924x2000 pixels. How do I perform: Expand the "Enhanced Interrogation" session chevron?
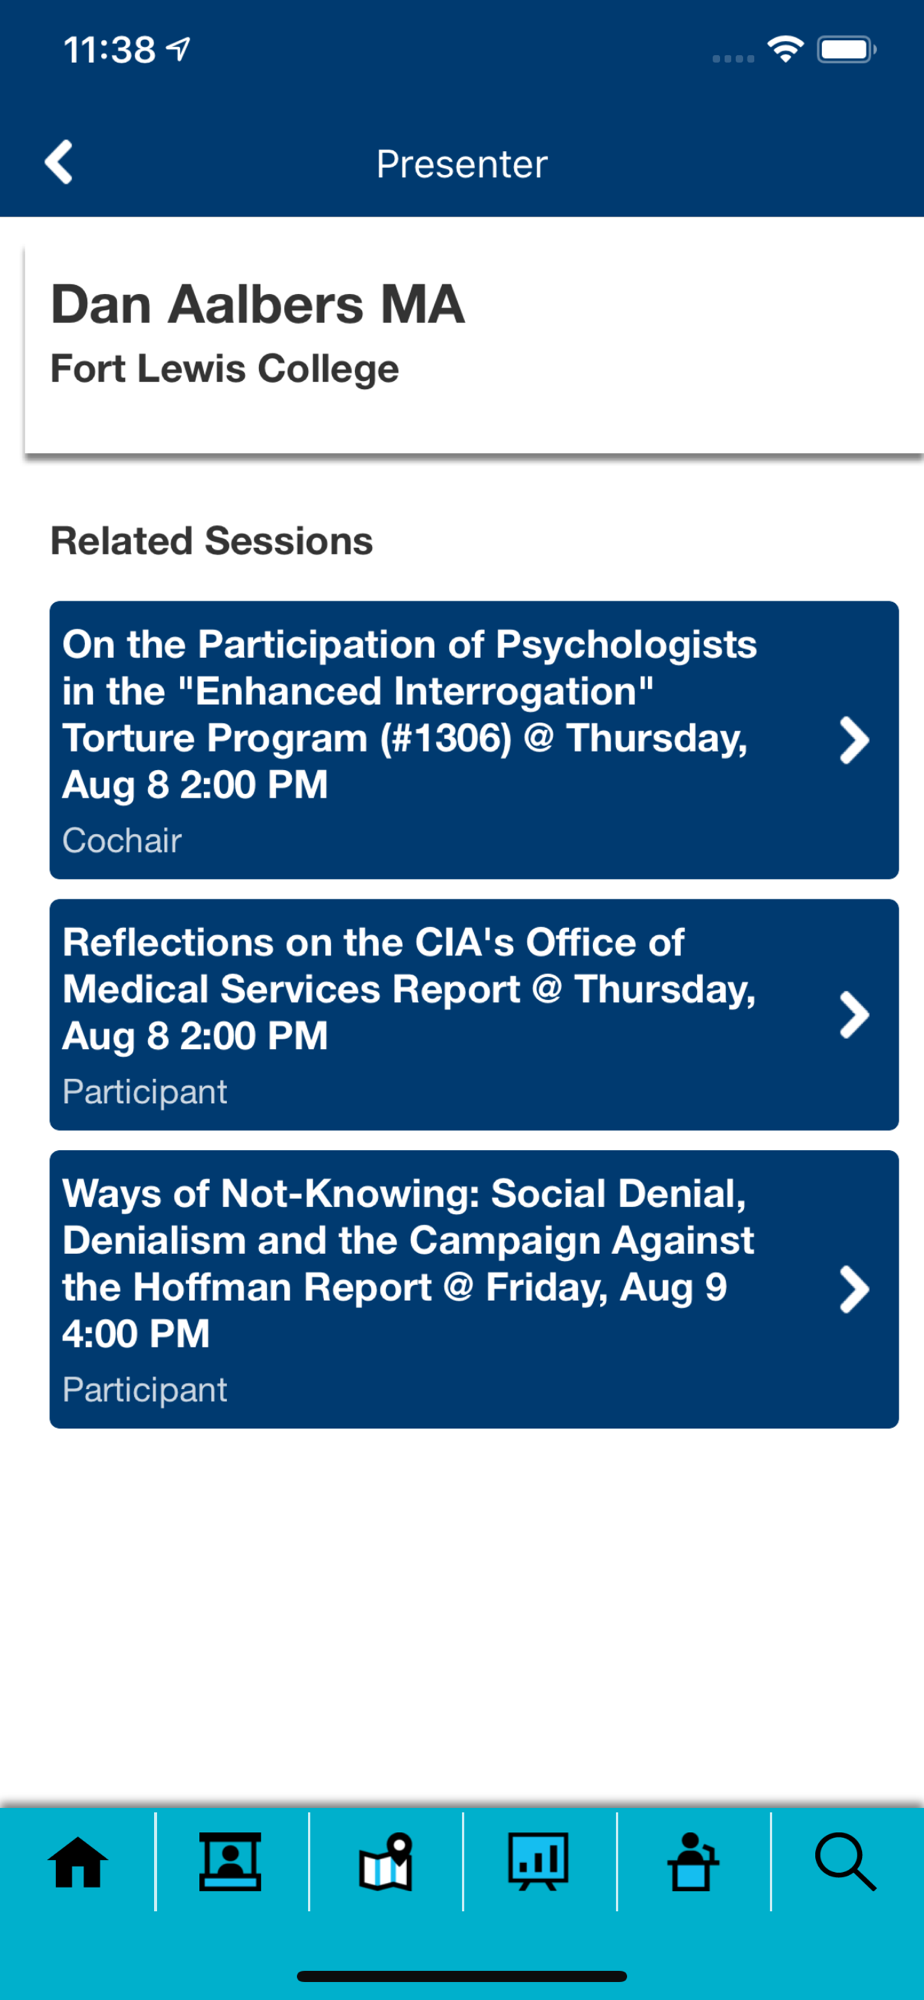point(854,740)
